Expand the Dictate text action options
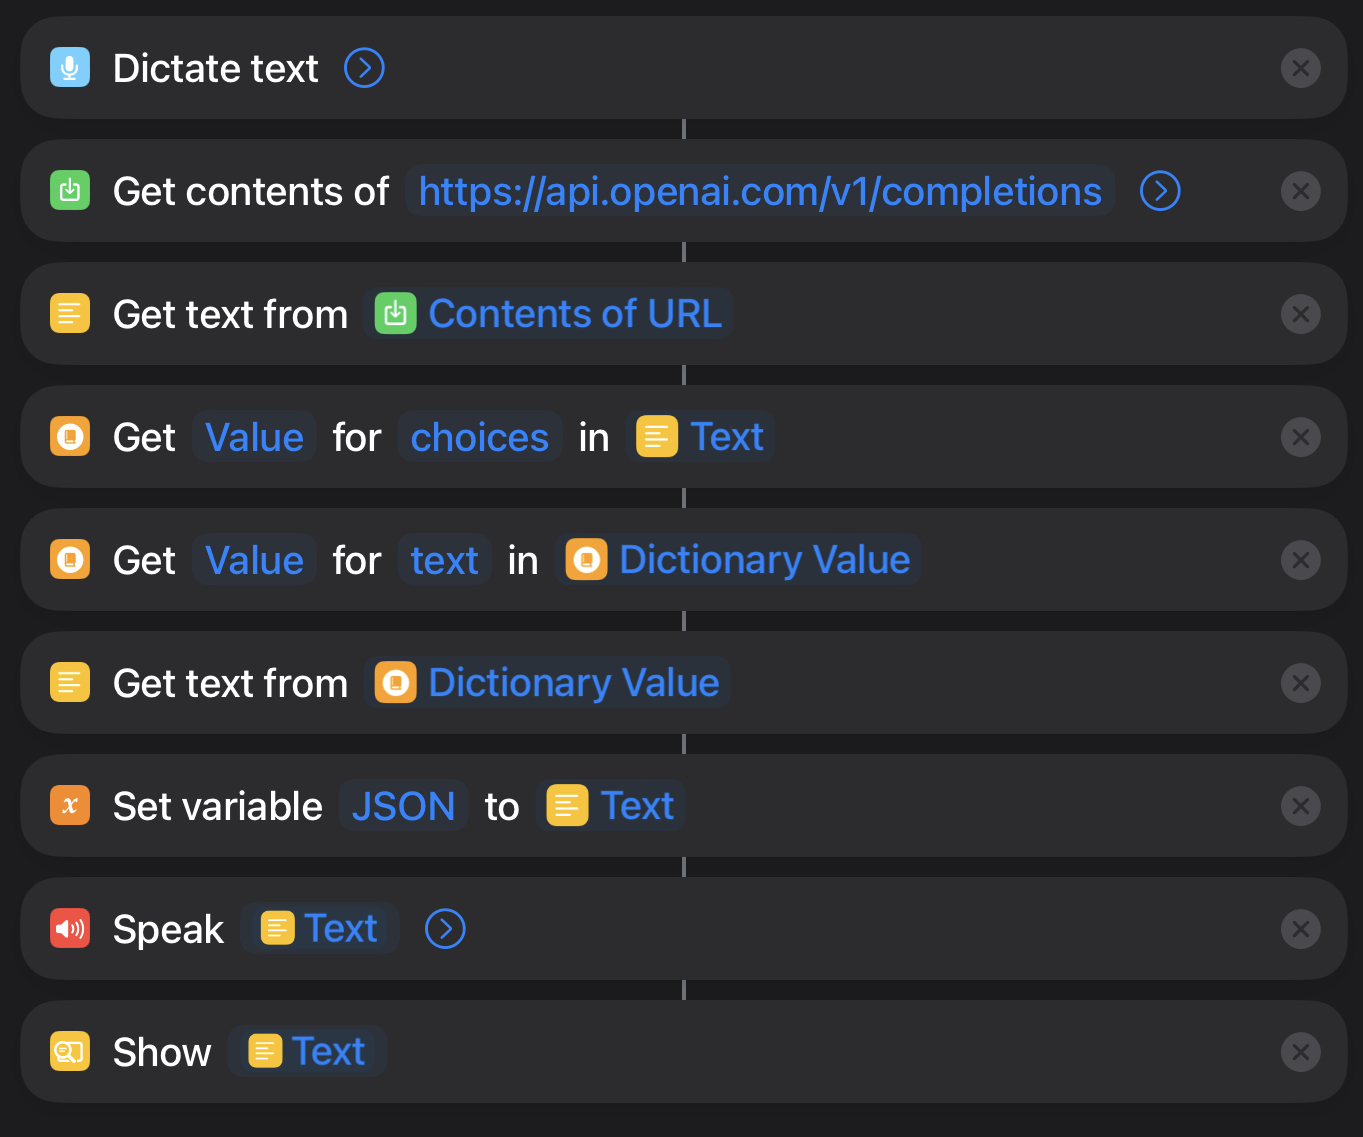Image resolution: width=1363 pixels, height=1137 pixels. coord(364,68)
